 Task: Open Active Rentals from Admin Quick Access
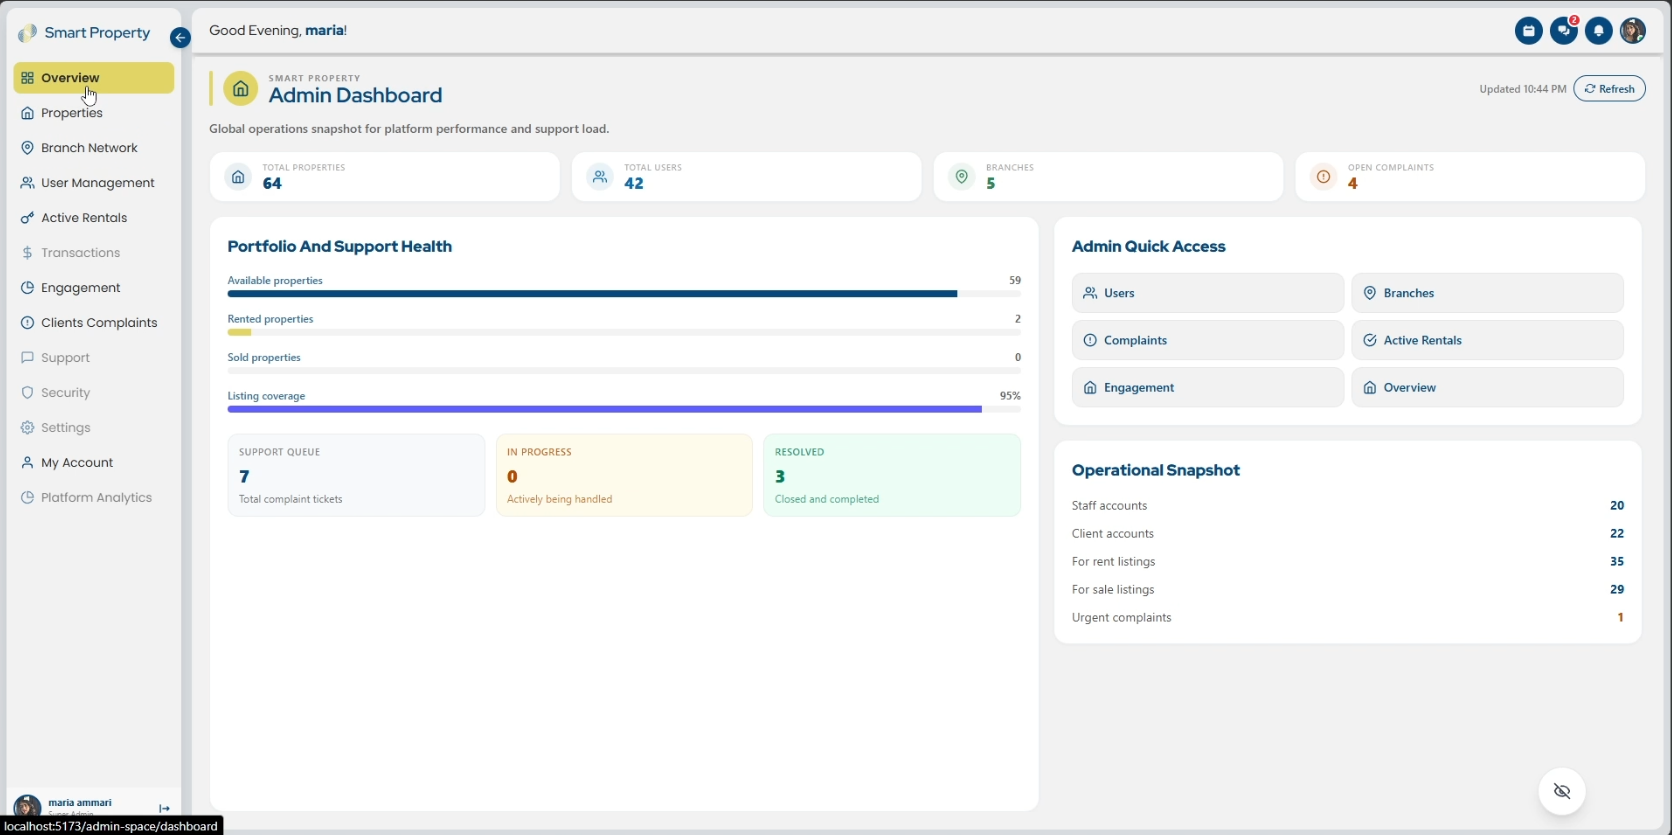[1487, 340]
